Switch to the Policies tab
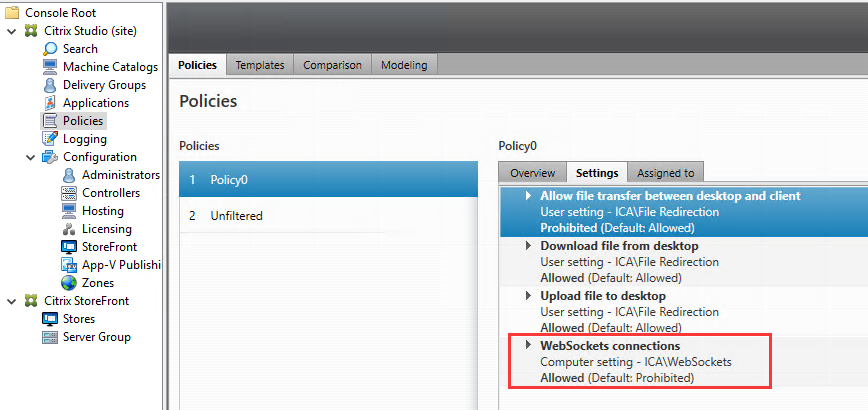The height and width of the screenshot is (410, 868). pyautogui.click(x=198, y=65)
